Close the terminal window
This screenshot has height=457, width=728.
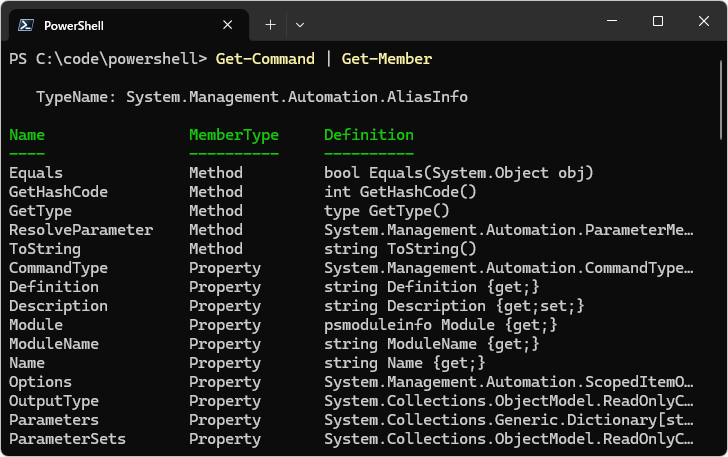(x=703, y=22)
